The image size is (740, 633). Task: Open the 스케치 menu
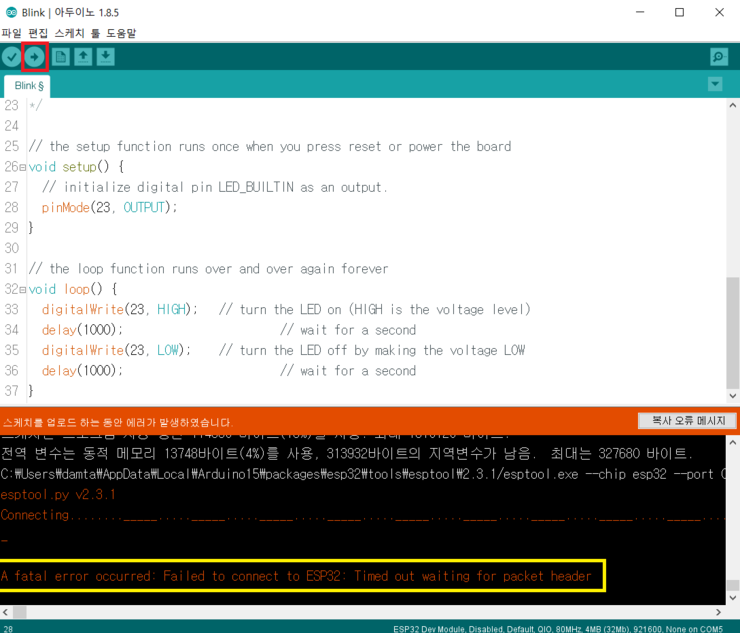click(69, 33)
